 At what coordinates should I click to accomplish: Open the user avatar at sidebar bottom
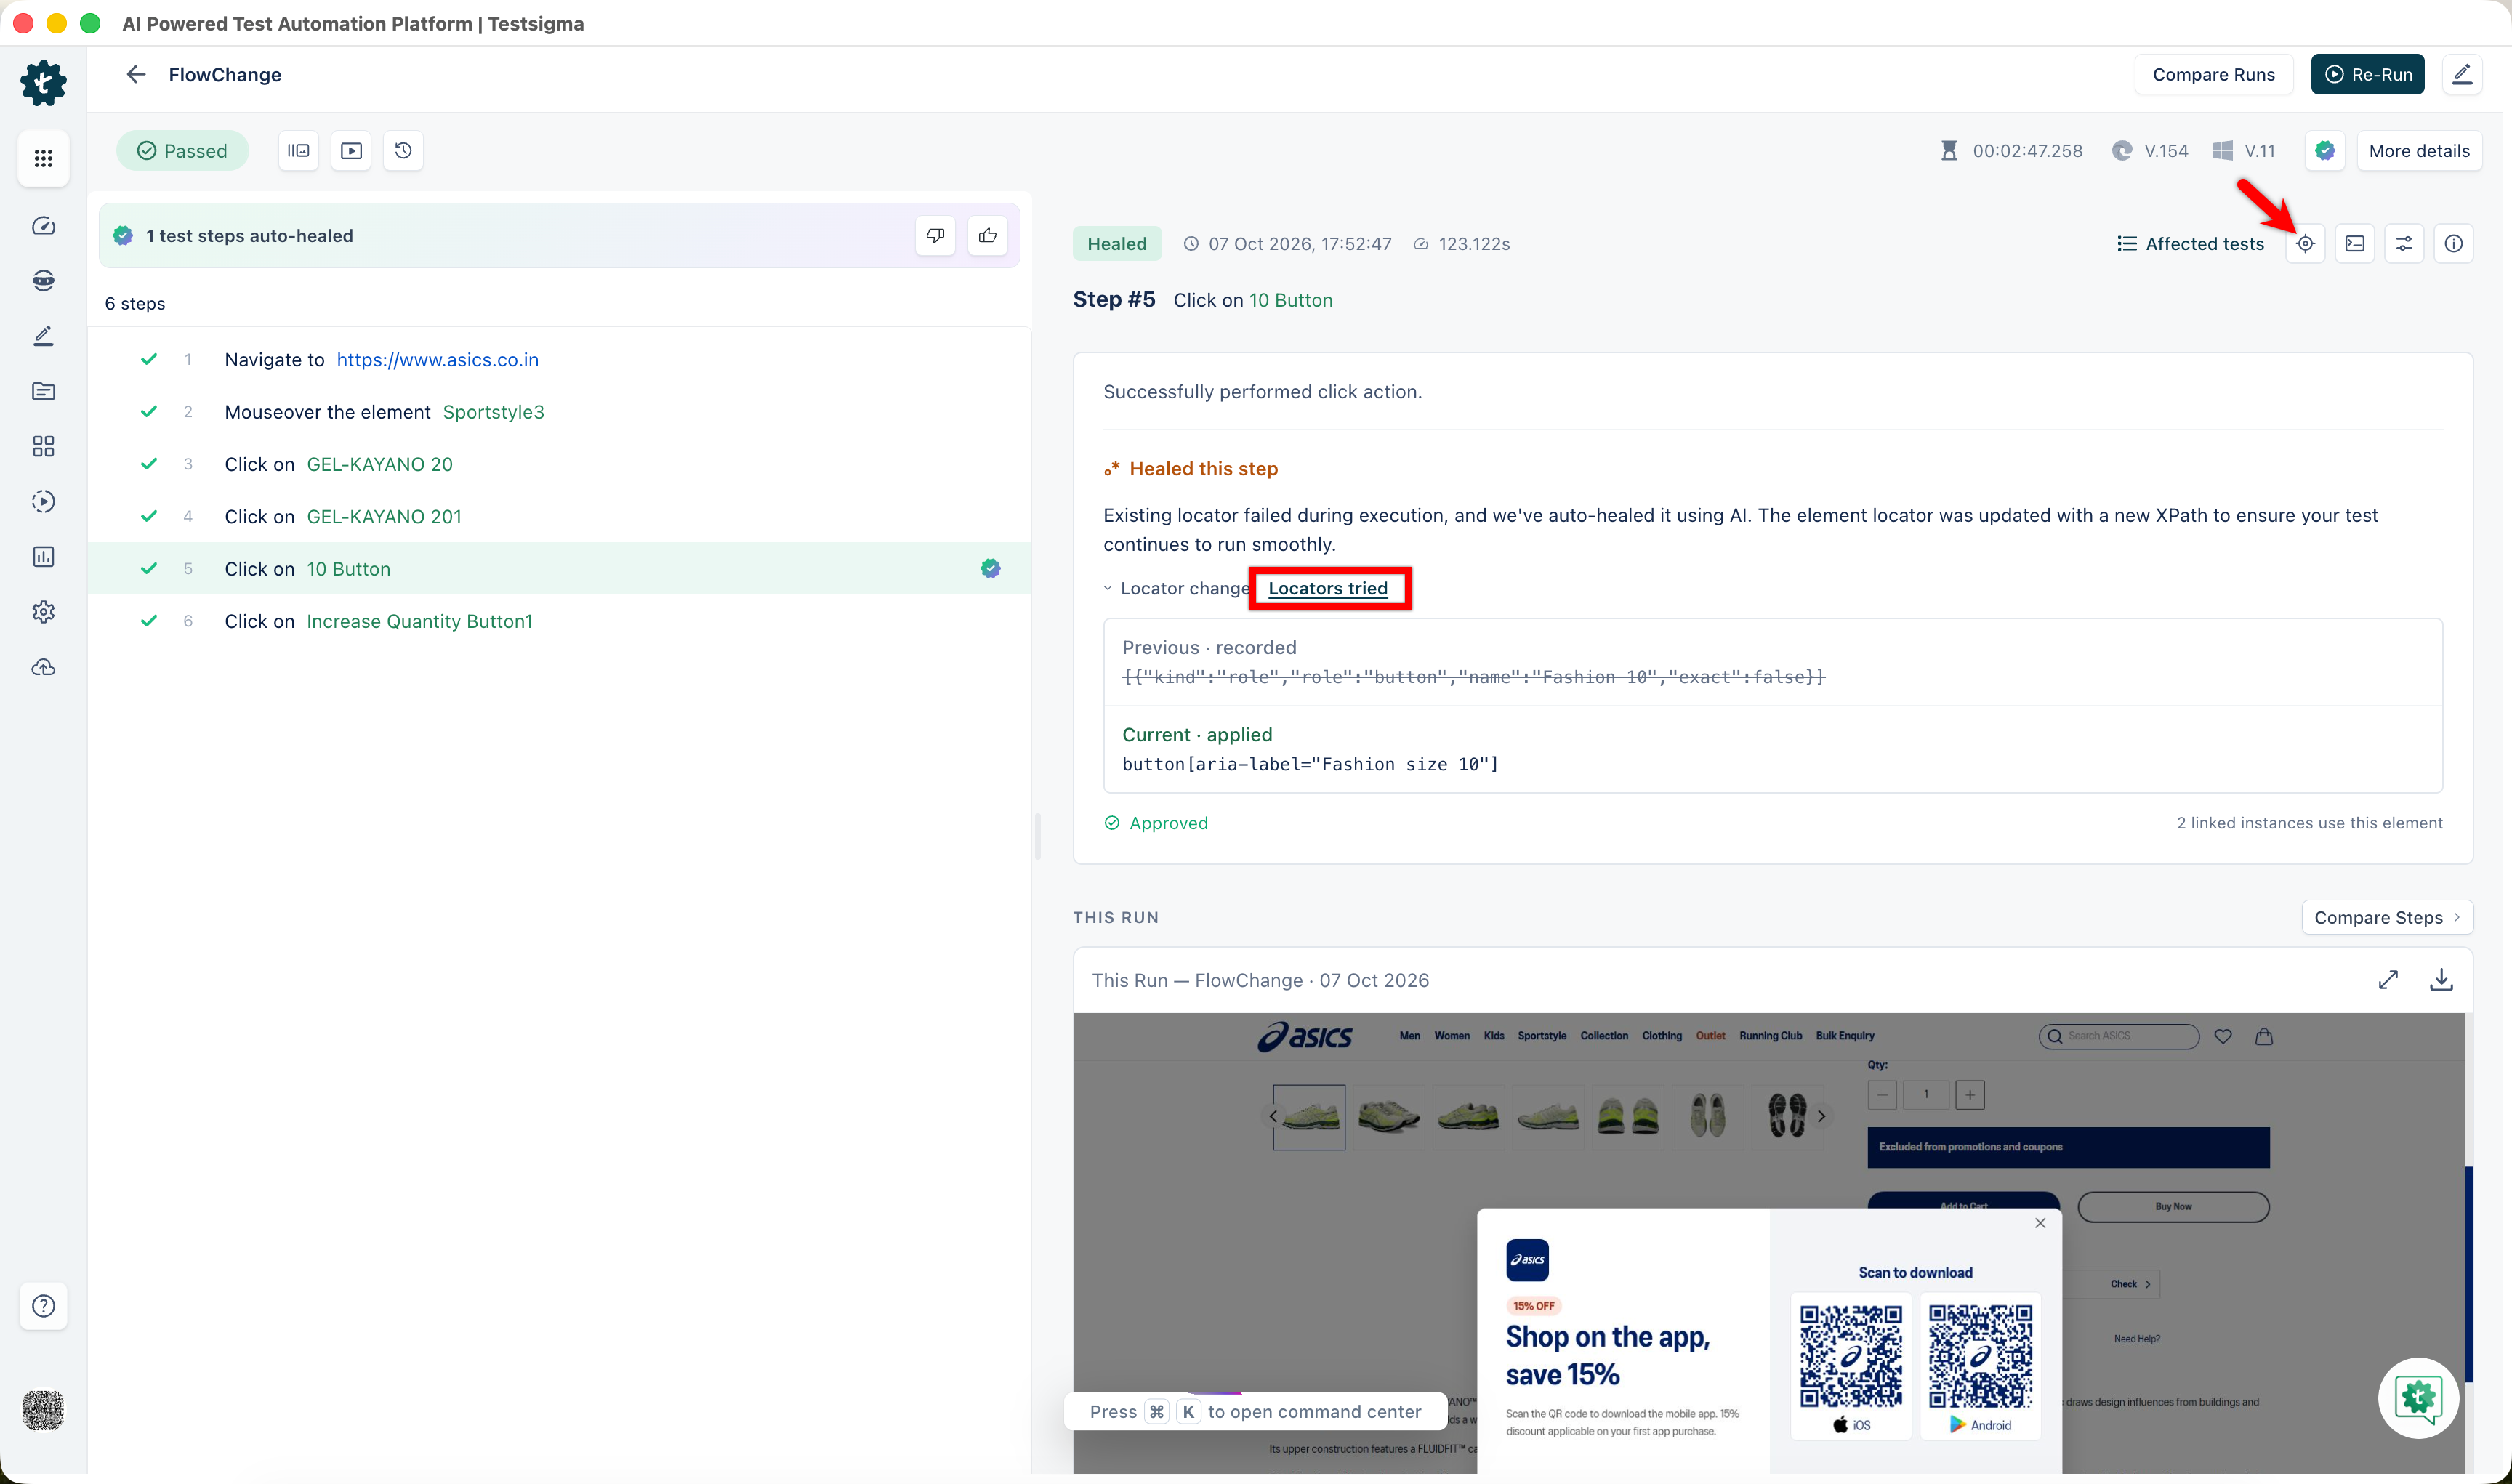click(43, 1411)
